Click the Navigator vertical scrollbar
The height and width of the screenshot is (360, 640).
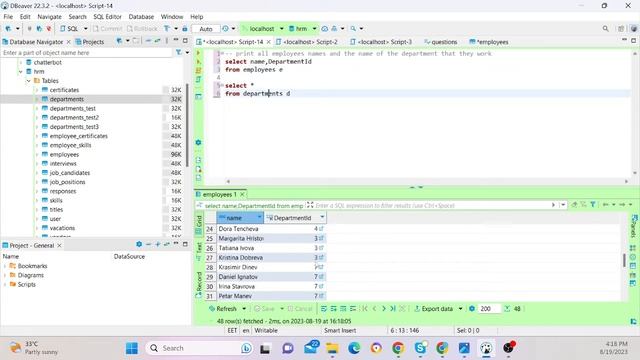(187, 124)
